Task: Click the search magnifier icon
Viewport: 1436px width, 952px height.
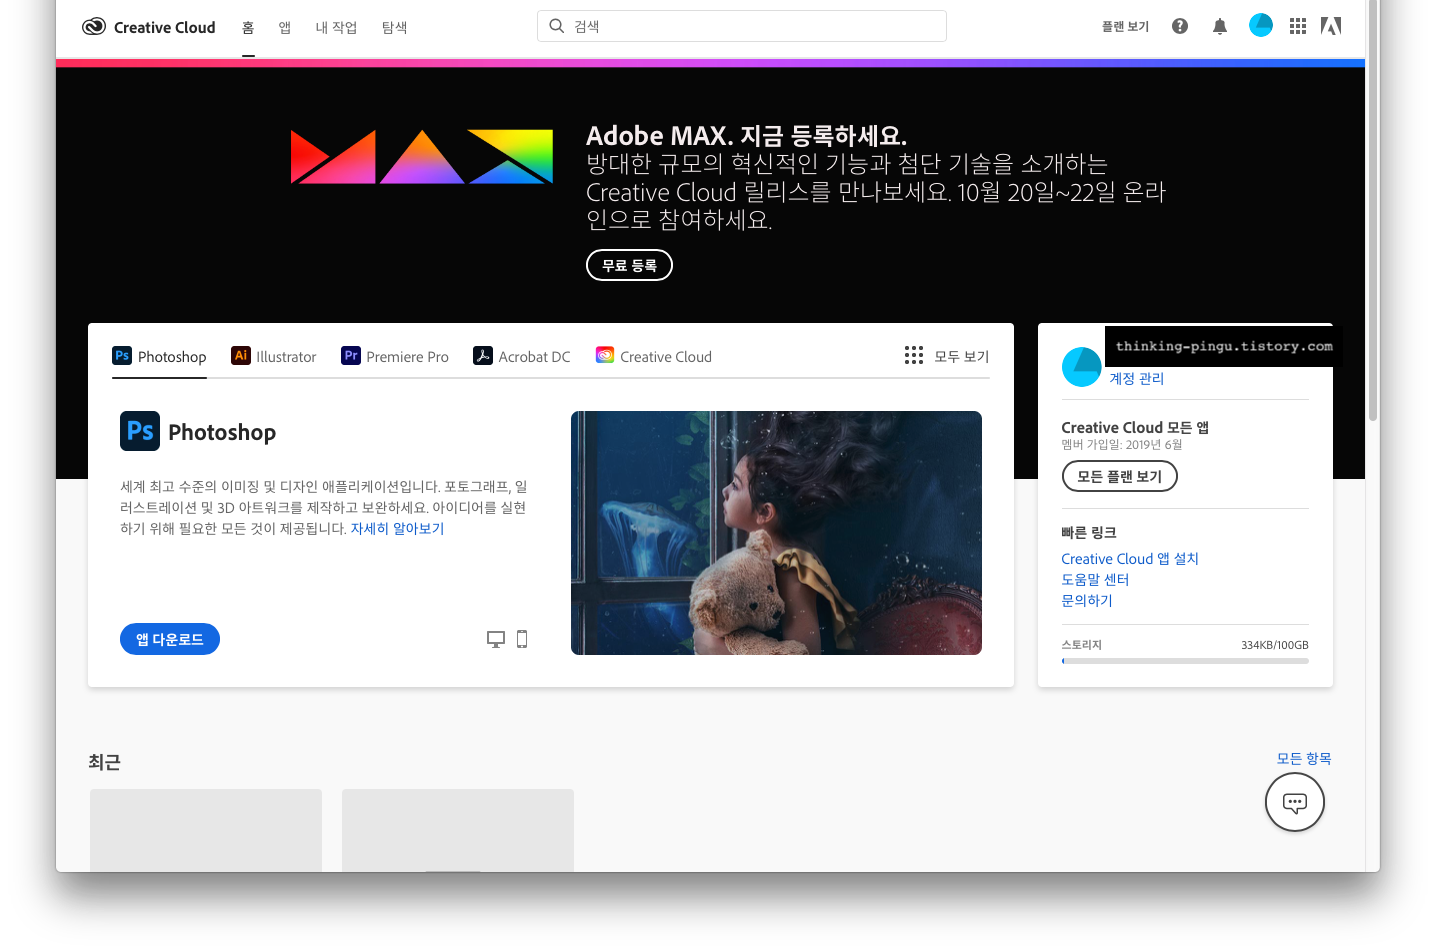Action: click(557, 26)
